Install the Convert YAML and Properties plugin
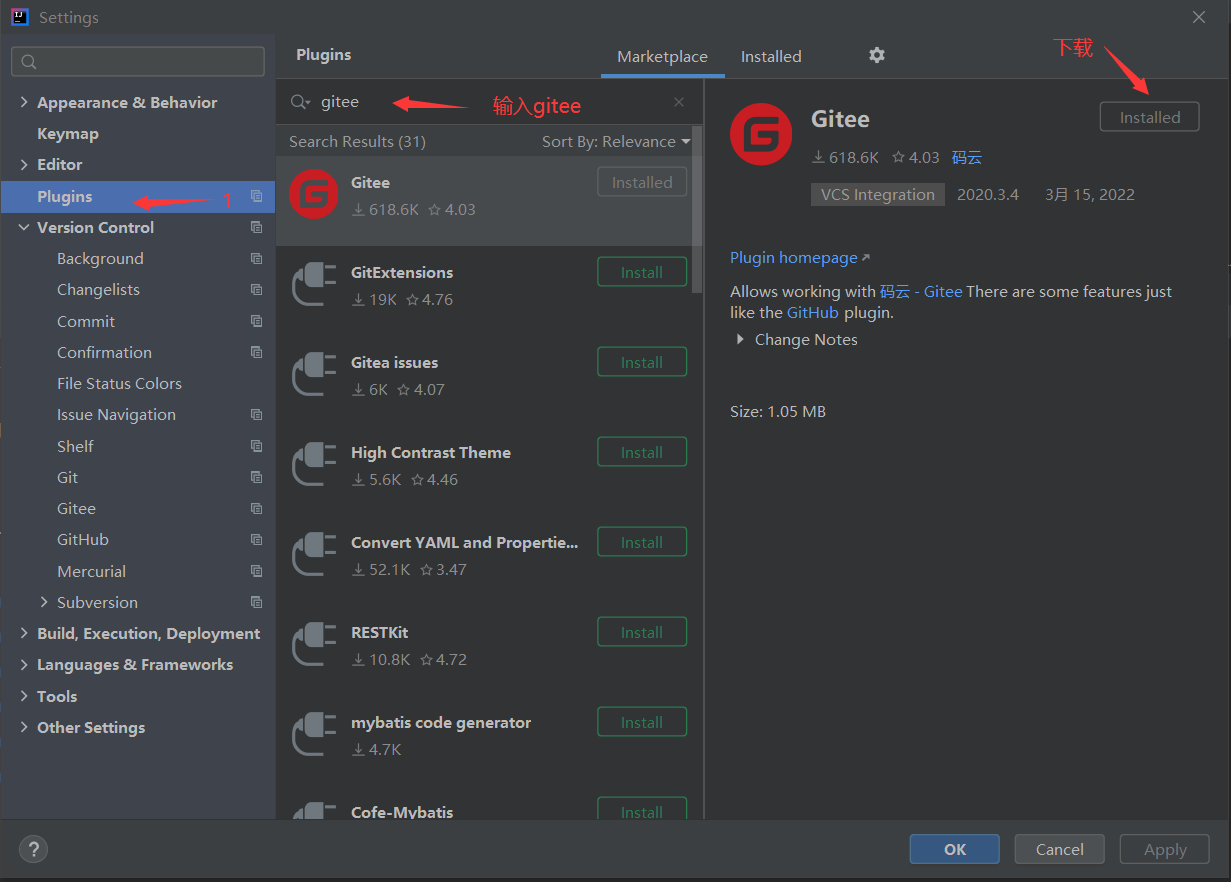 point(642,542)
